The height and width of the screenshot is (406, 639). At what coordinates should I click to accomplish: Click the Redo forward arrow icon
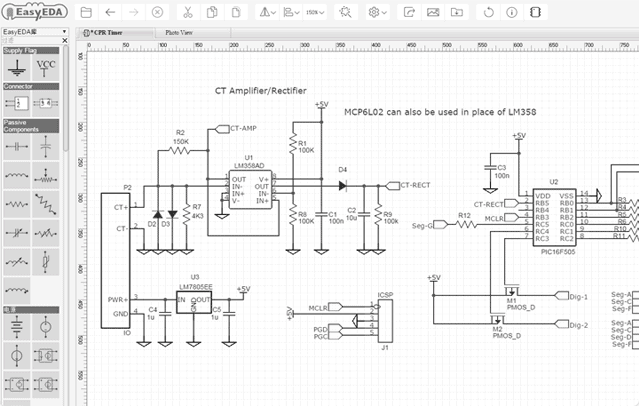134,12
